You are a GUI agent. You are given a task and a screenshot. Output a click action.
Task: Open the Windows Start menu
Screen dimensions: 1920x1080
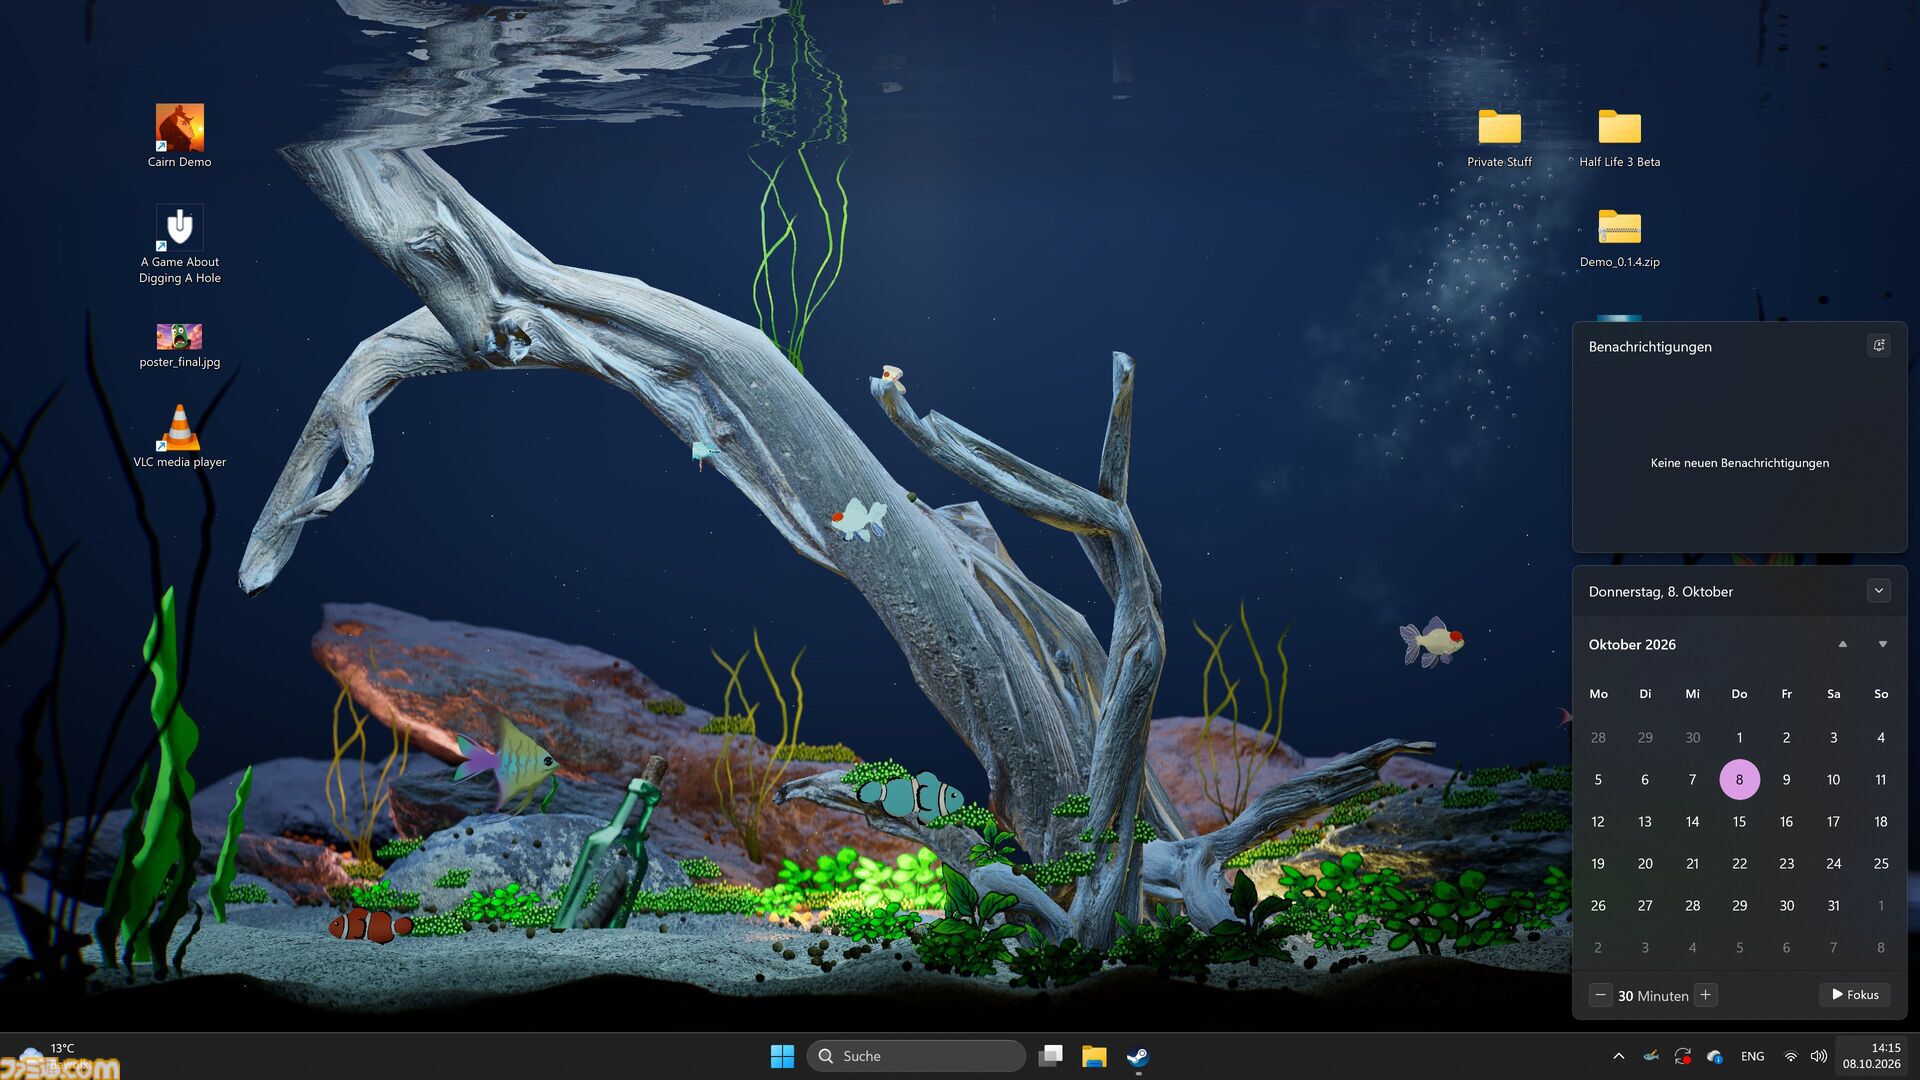pos(782,1056)
